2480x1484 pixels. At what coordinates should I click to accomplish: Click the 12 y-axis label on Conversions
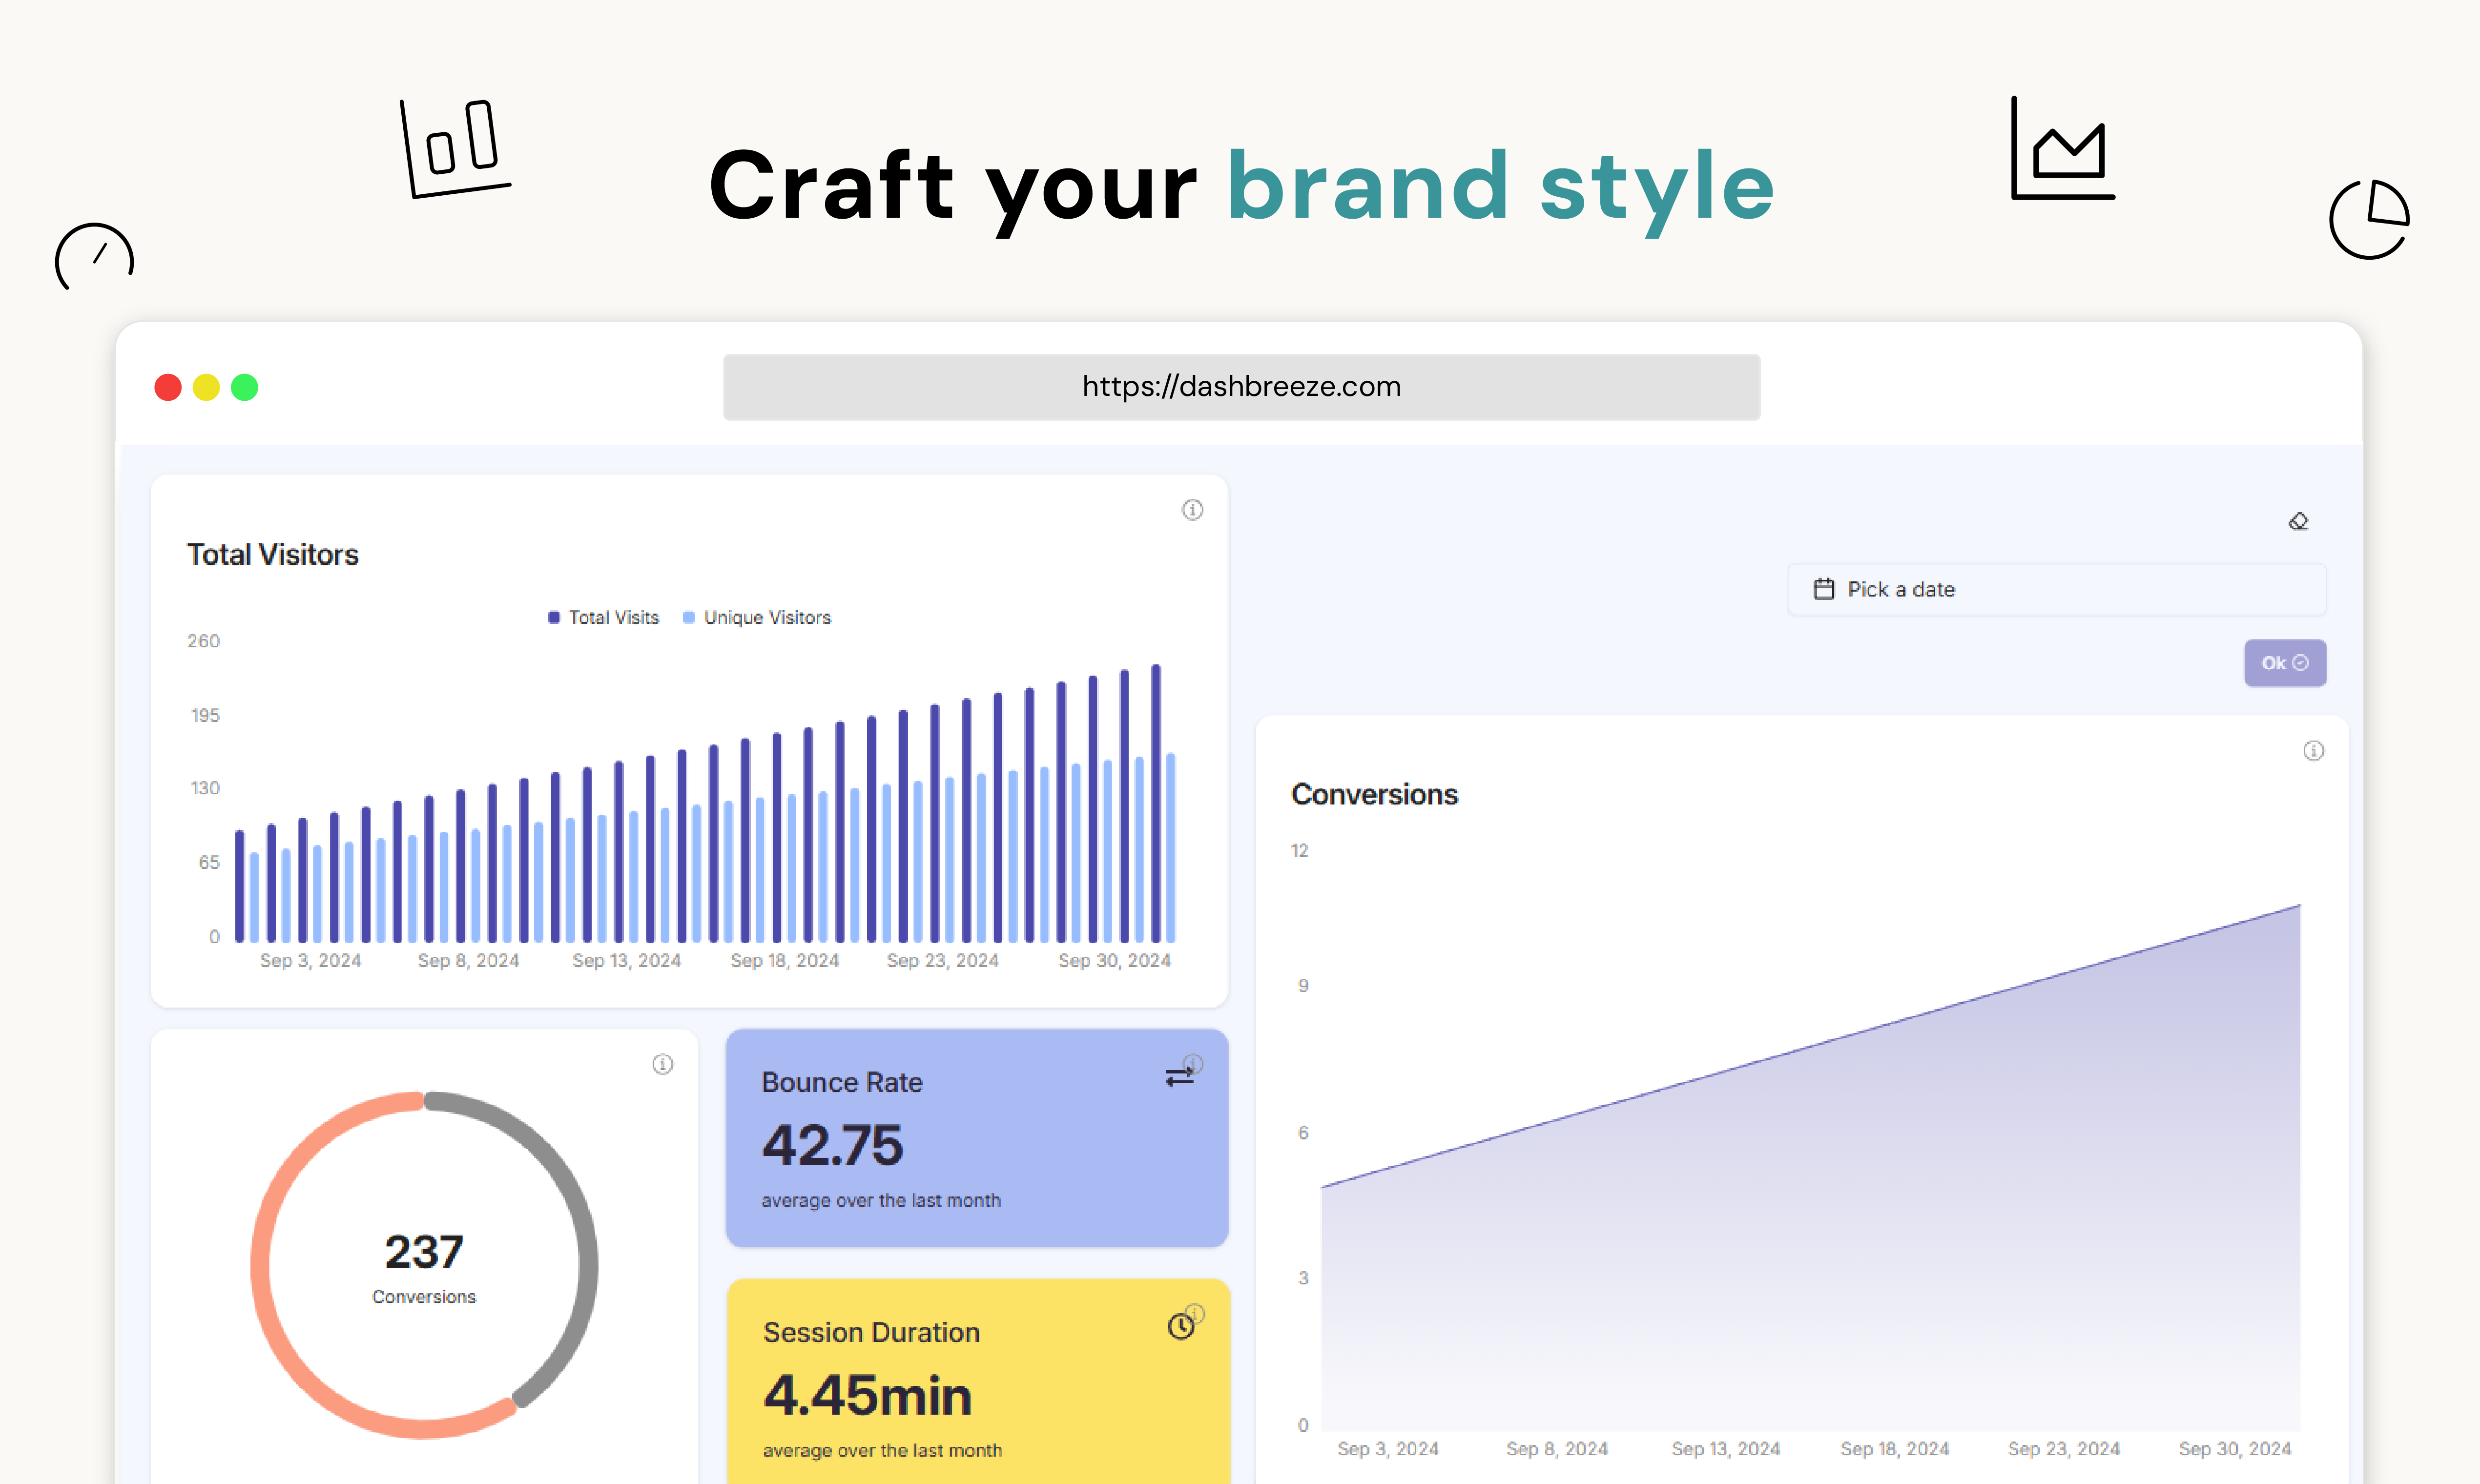(x=1299, y=851)
